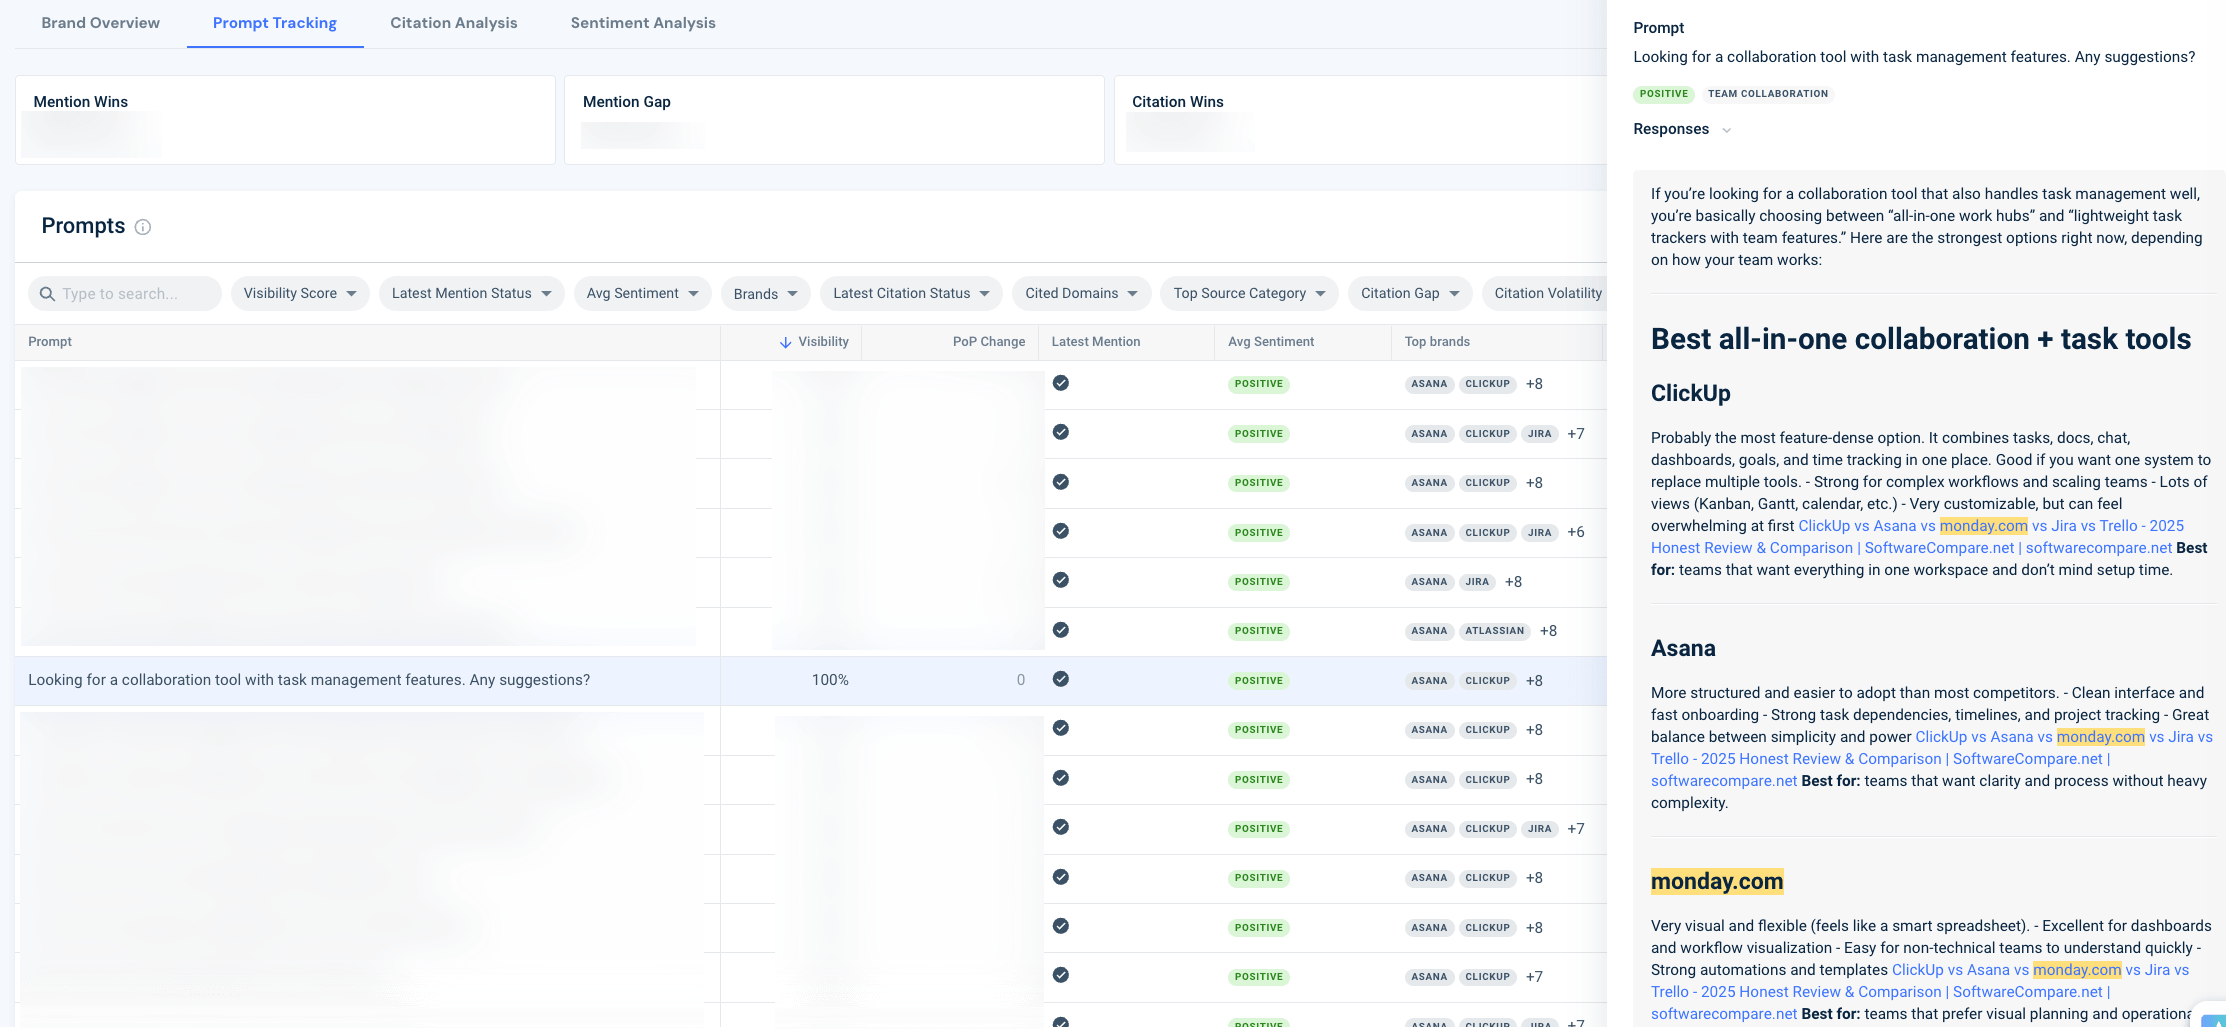Click the POSITIVE tag under the prompt panel
Image resolution: width=2226 pixels, height=1029 pixels.
point(1664,94)
